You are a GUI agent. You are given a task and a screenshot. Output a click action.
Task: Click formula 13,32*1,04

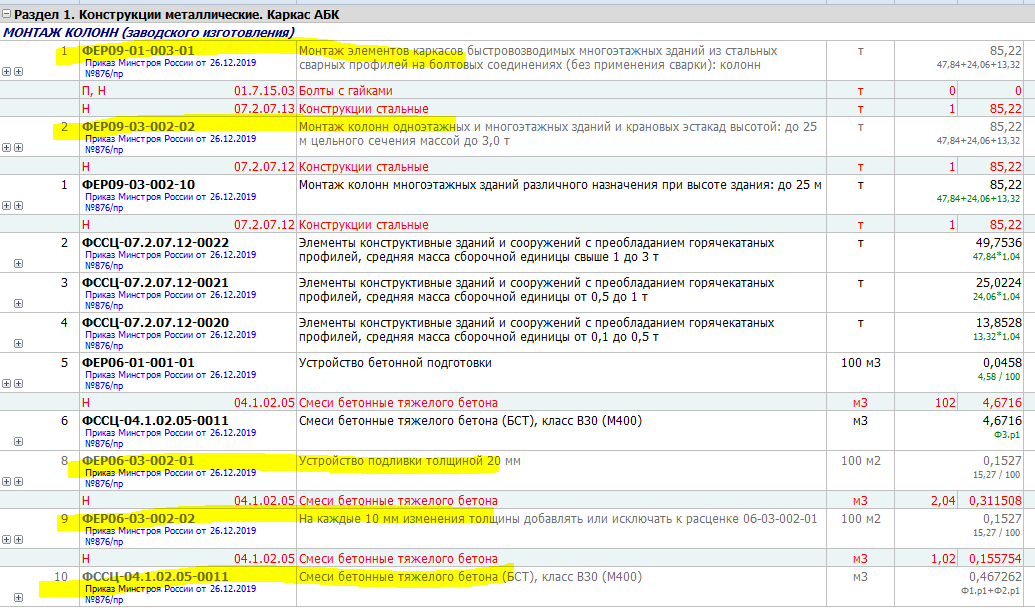coord(997,337)
